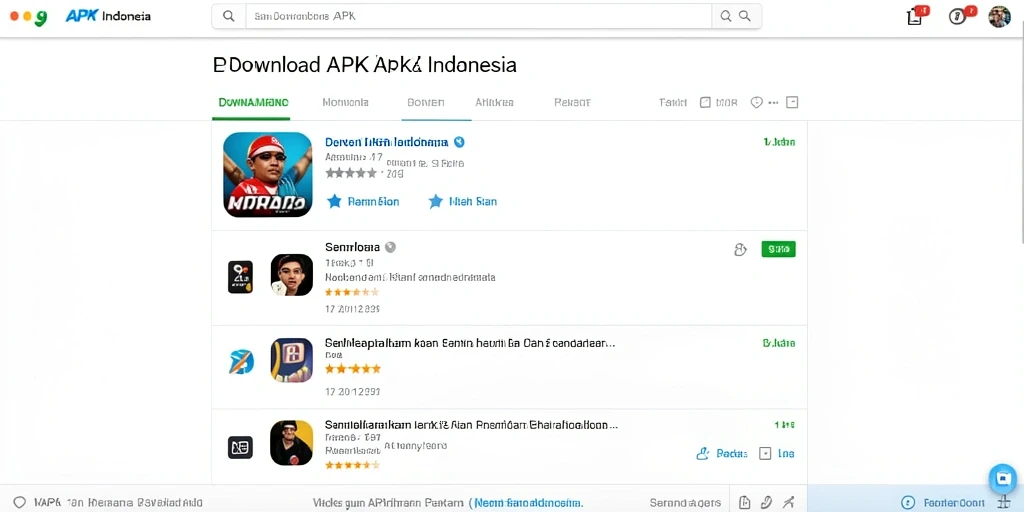
Task: Click the five-star rating of the third app
Action: pyautogui.click(x=353, y=369)
